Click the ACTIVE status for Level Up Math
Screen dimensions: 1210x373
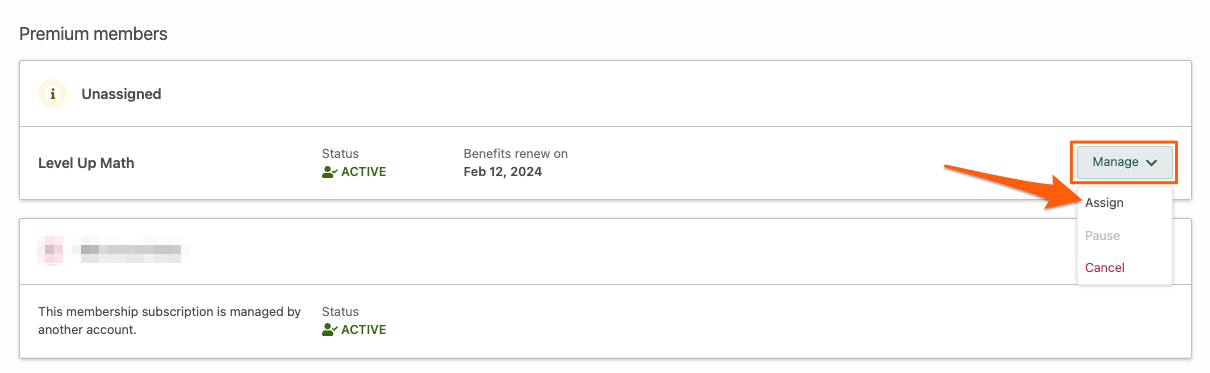[364, 172]
